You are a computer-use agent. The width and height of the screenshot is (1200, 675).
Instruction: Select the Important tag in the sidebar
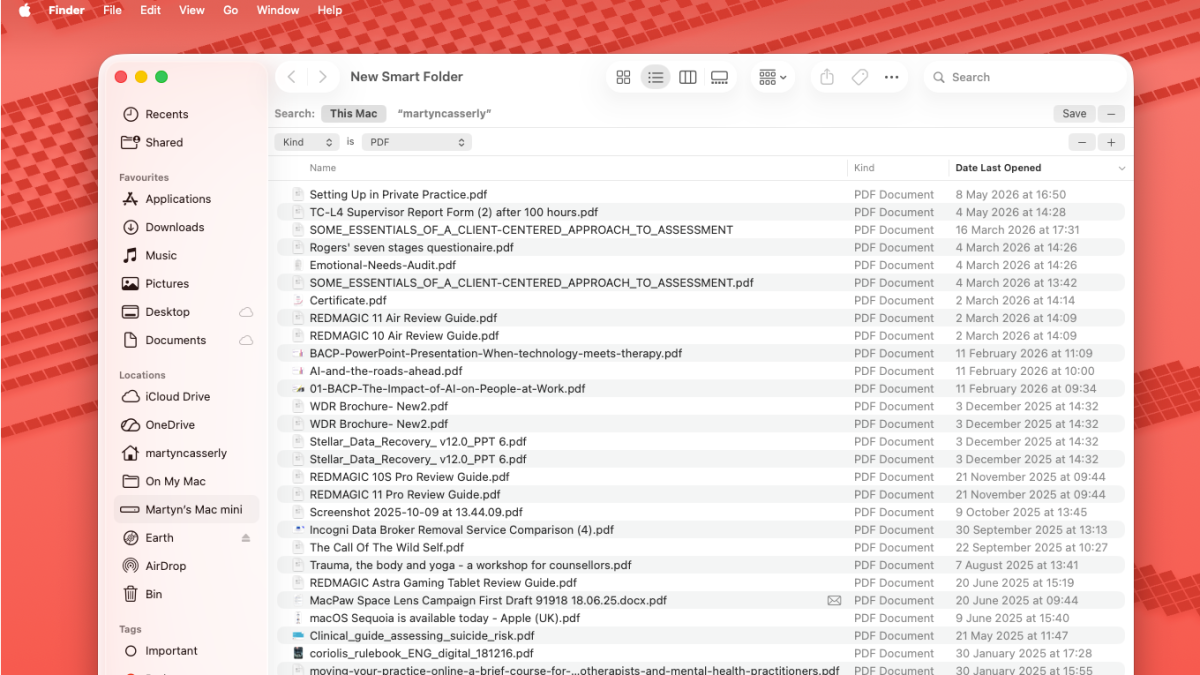tap(186, 651)
